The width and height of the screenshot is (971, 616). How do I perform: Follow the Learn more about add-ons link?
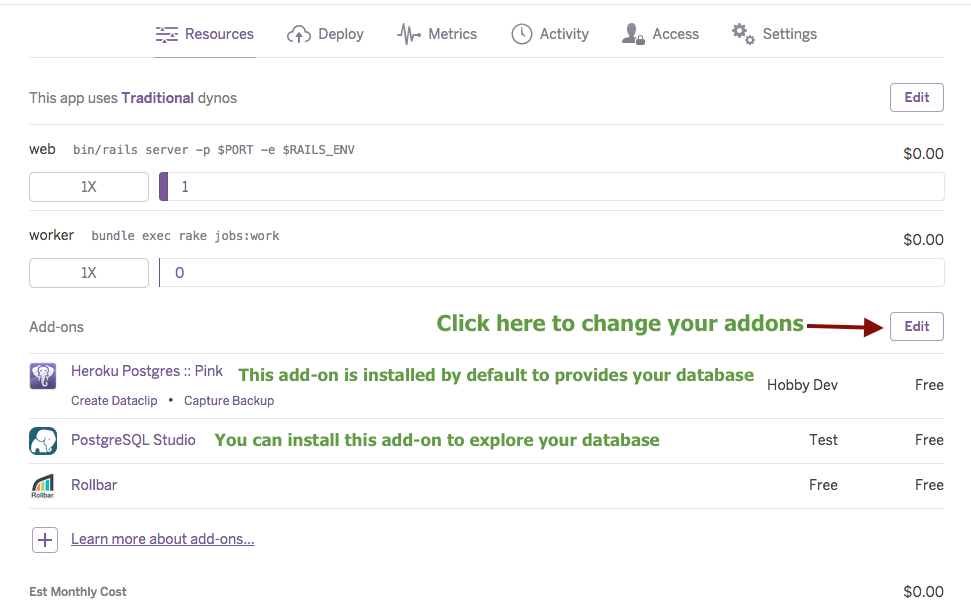click(163, 539)
